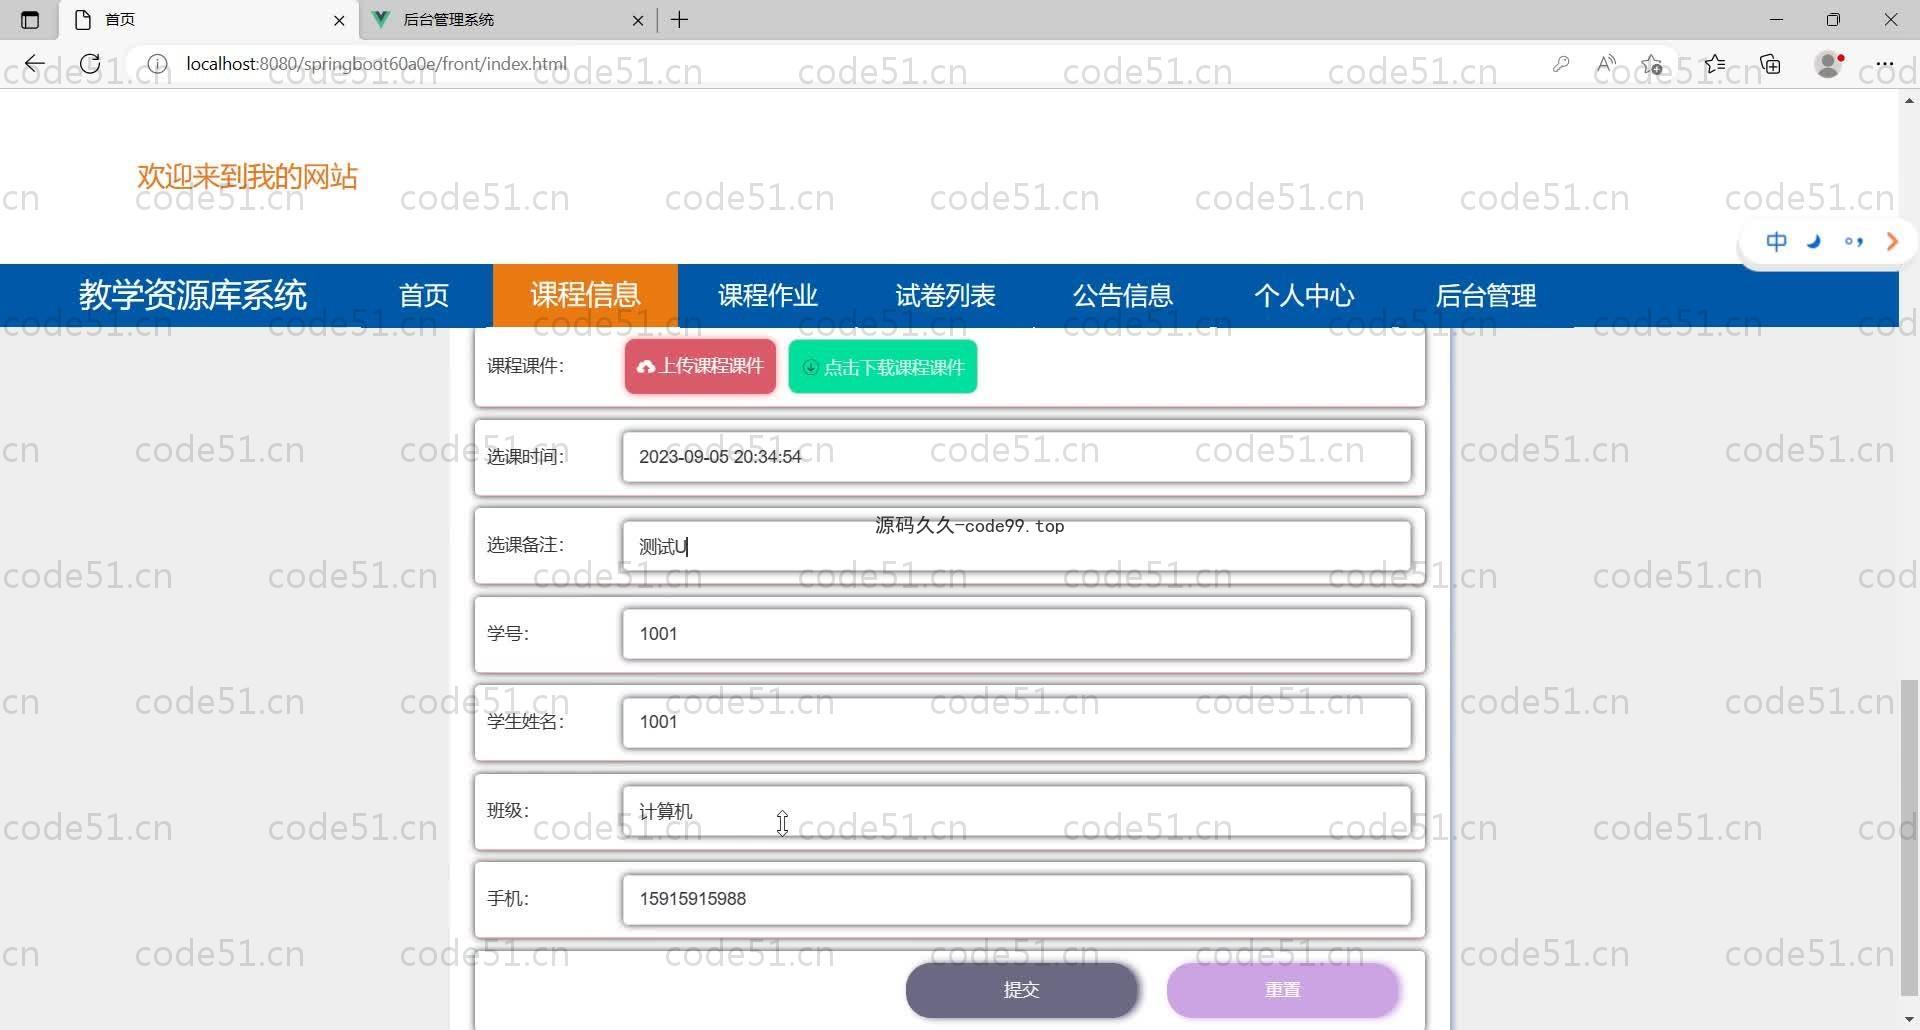Click the punctuation icon in the IME toolbar
Screen dimensions: 1920x1030
pos(1854,241)
